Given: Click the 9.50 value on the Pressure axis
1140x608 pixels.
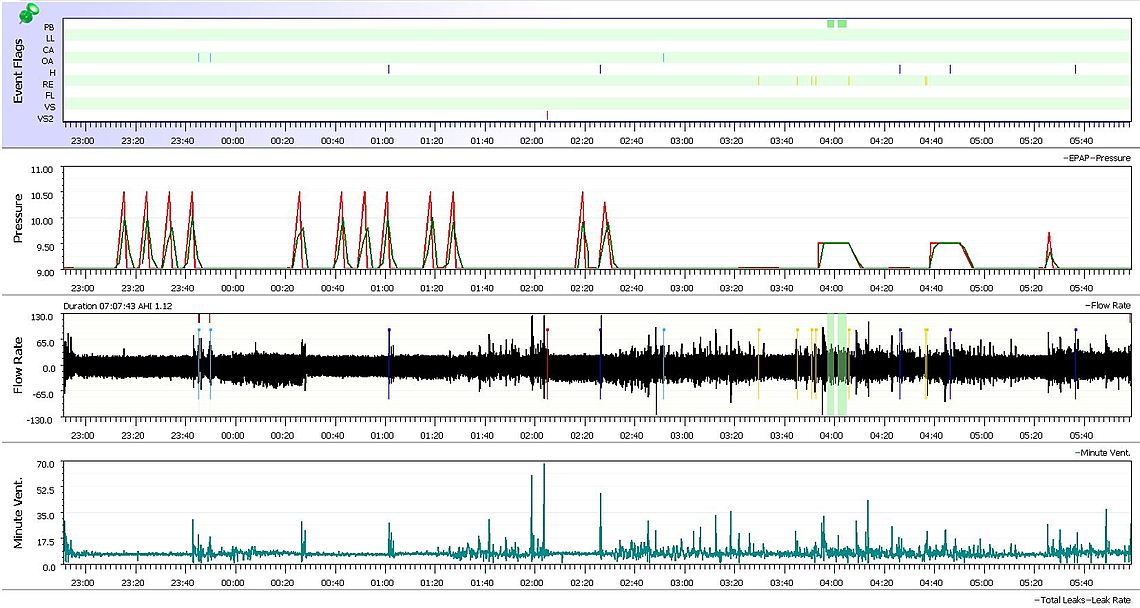Looking at the screenshot, I should 46,248.
